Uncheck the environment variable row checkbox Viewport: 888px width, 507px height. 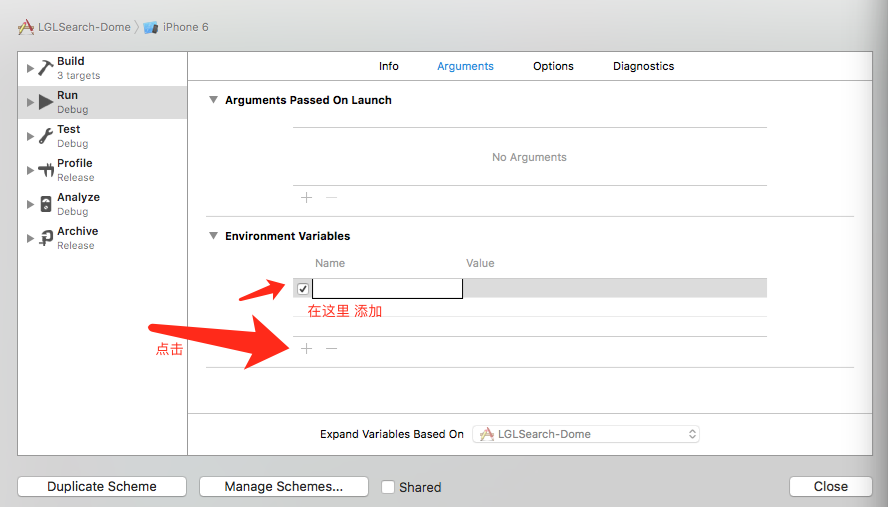point(303,289)
